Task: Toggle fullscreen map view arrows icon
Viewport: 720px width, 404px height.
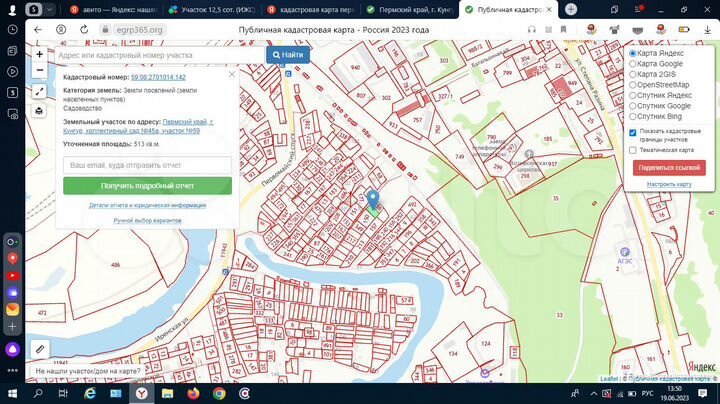Action: 39,91
